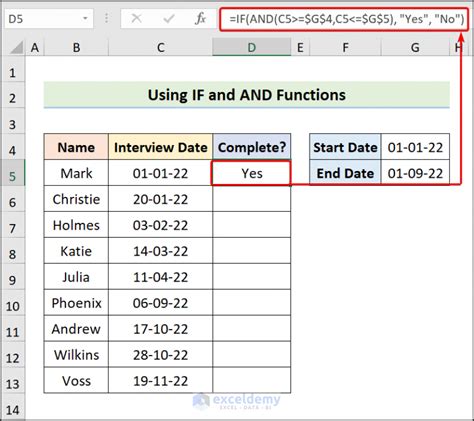Select the date 06-09-22
The width and height of the screenshot is (474, 421).
pyautogui.click(x=160, y=303)
